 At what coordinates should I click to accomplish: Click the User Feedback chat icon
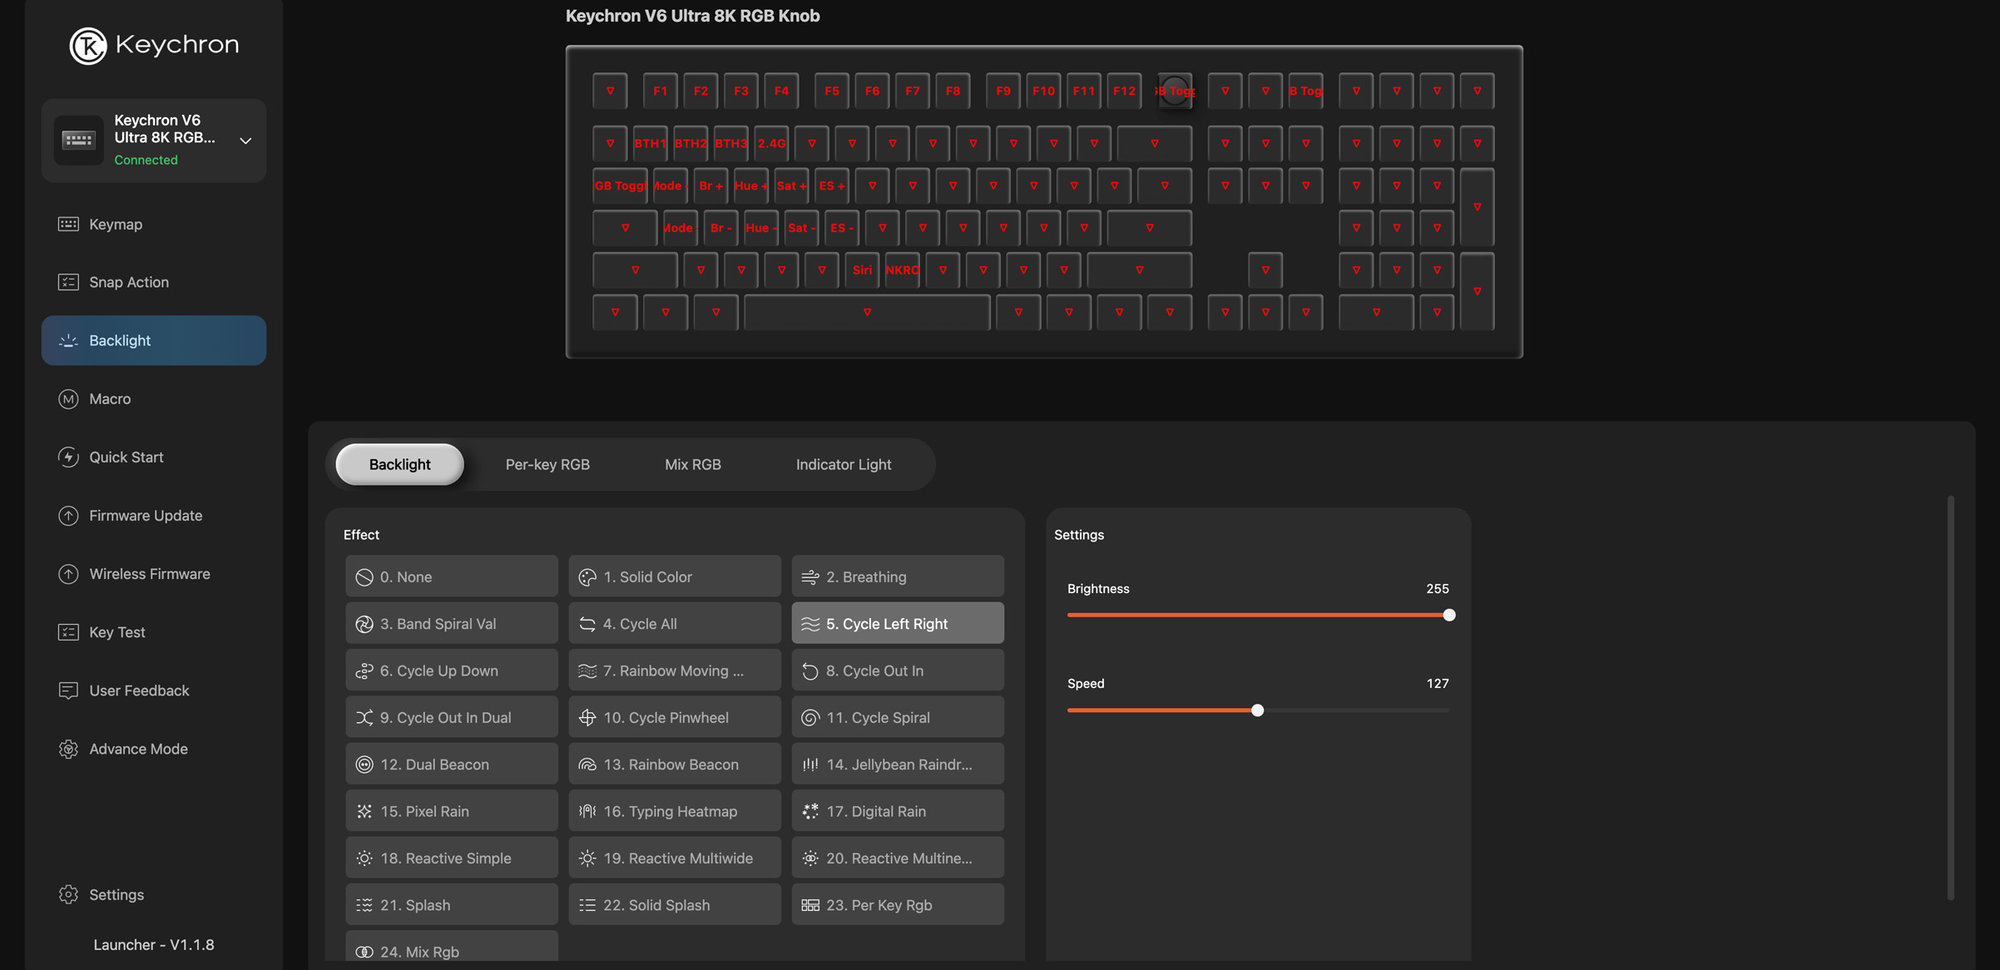[68, 691]
